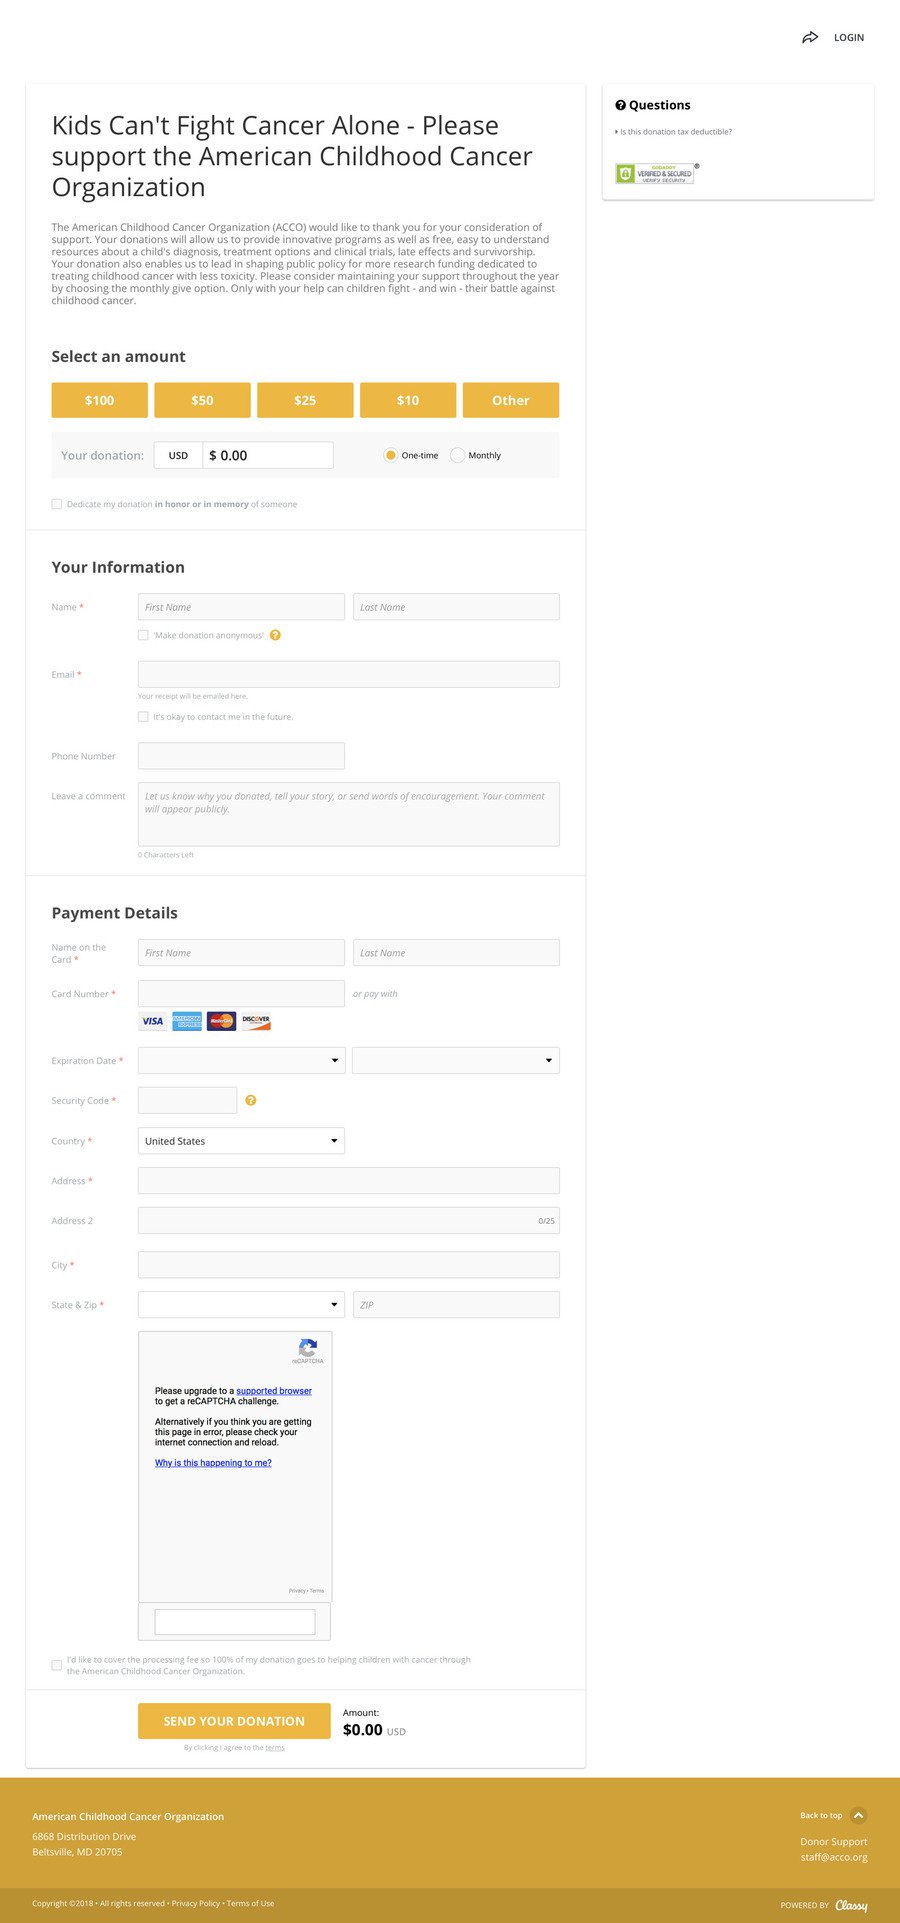This screenshot has height=1923, width=900.
Task: Click the Last Name field under Your Information
Action: 456,607
